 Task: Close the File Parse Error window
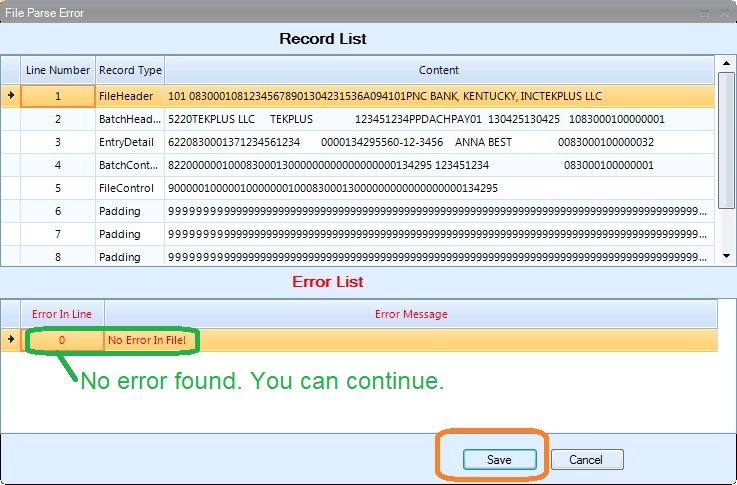point(723,13)
